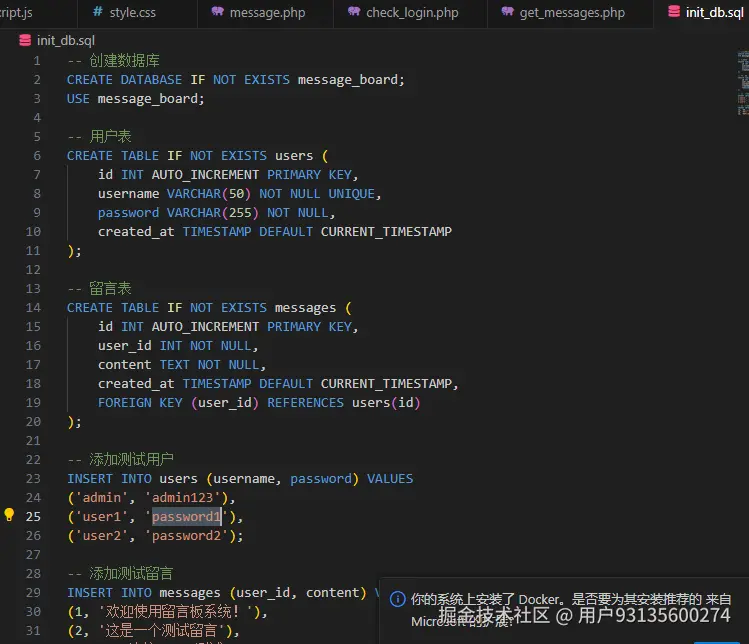Click the '-- 留言表' comment on line 13

click(x=99, y=289)
